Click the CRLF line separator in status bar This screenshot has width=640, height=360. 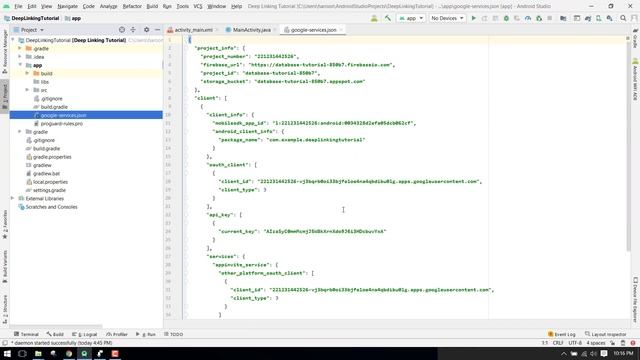558,343
